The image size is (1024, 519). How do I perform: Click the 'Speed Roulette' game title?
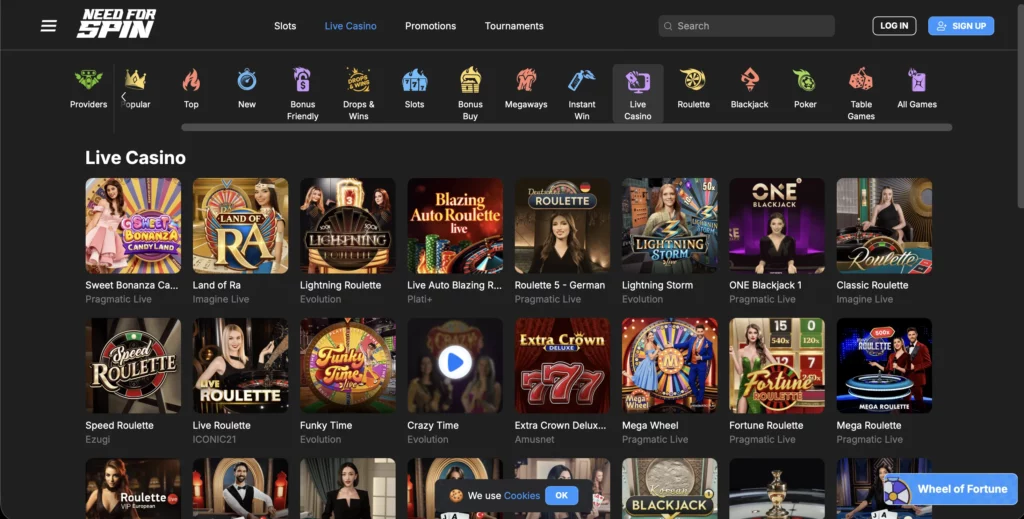coord(120,425)
